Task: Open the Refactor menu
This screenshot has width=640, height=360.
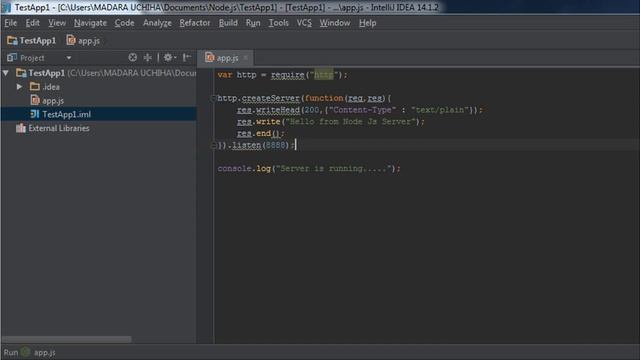Action: 195,23
